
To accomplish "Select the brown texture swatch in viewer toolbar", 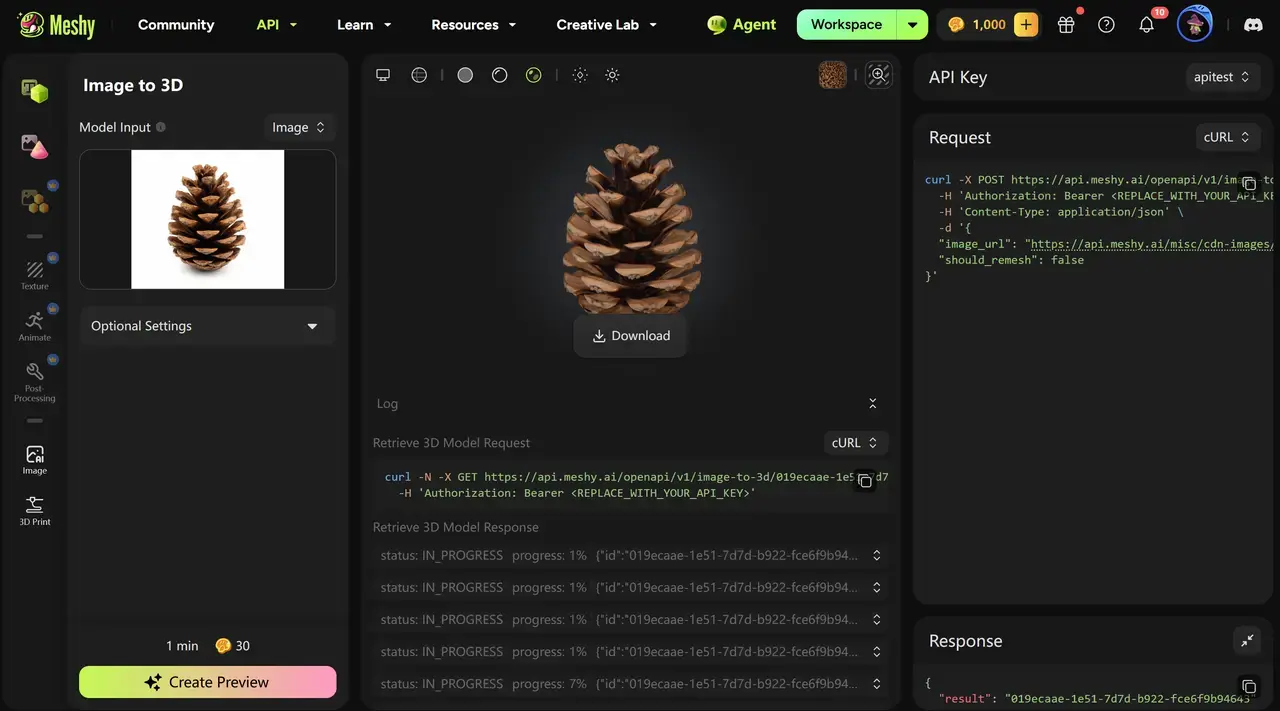I will click(x=832, y=75).
